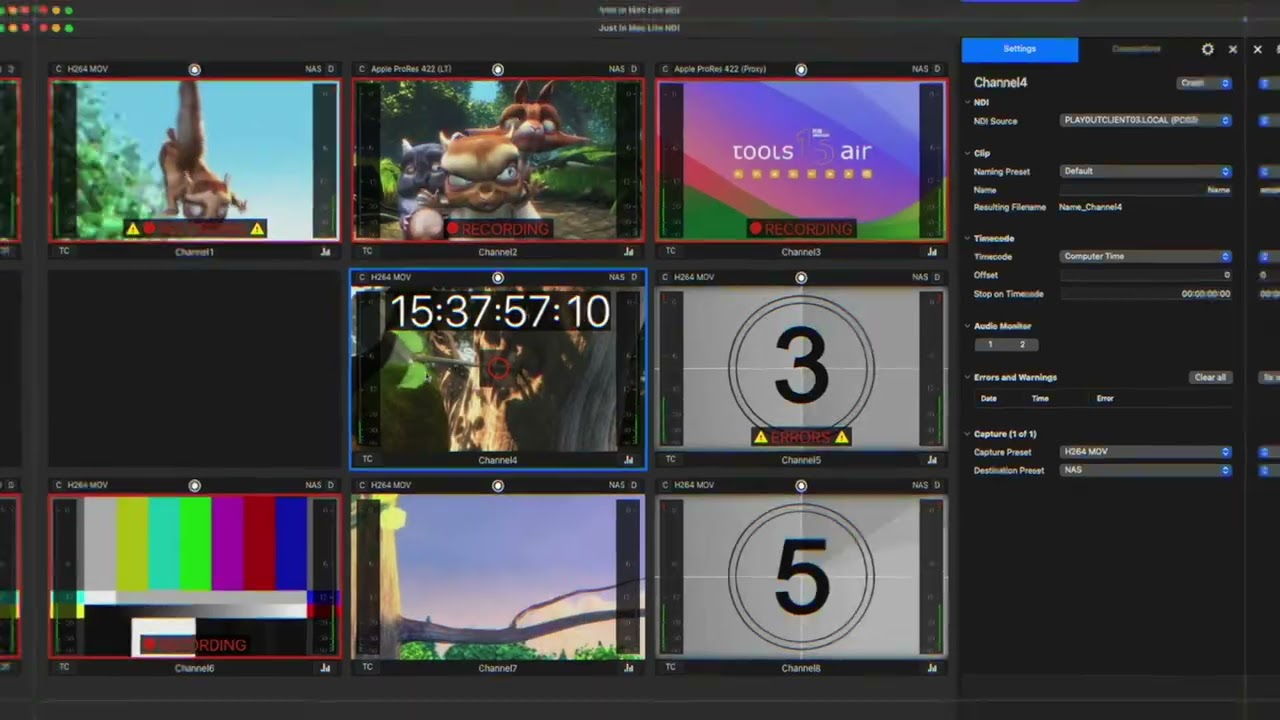Switch to the Connections tab
Viewport: 1280px width, 720px height.
(x=1136, y=49)
